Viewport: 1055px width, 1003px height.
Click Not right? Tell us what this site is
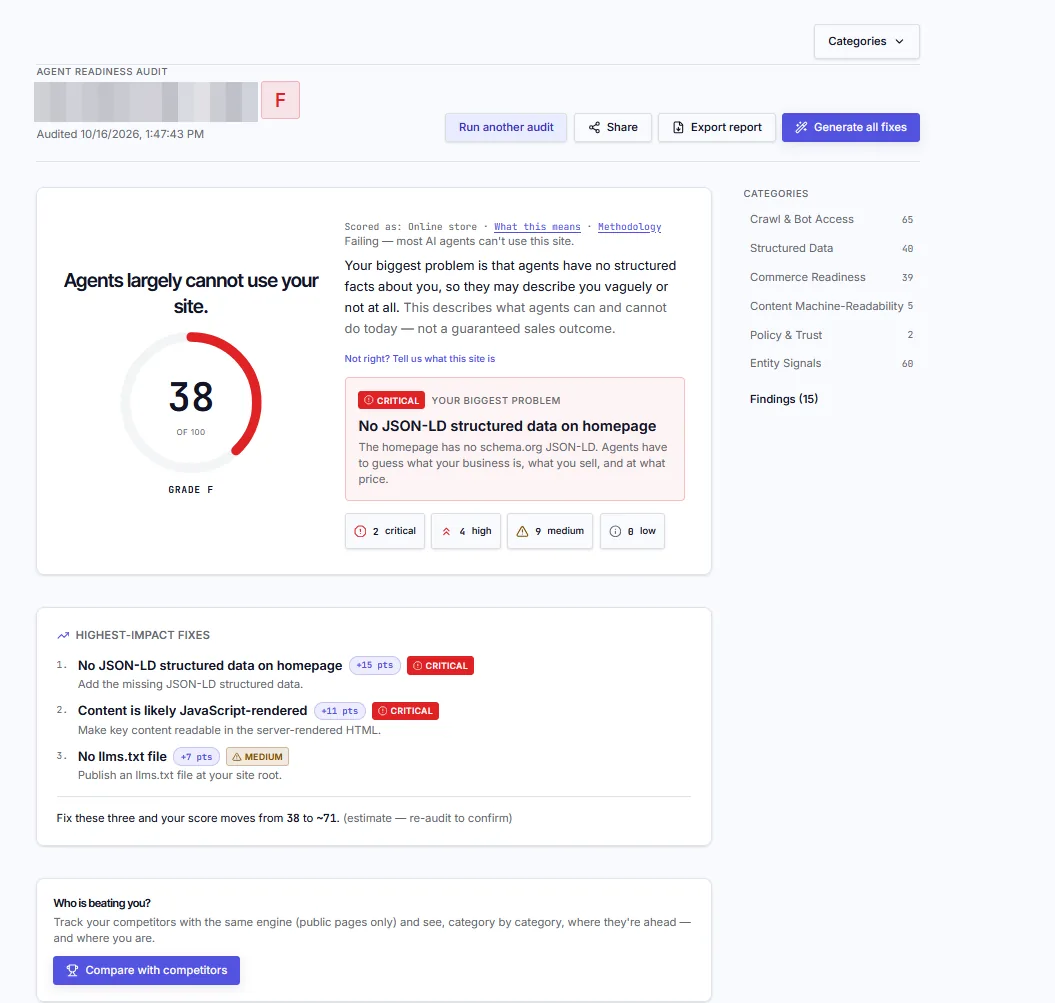click(x=420, y=359)
